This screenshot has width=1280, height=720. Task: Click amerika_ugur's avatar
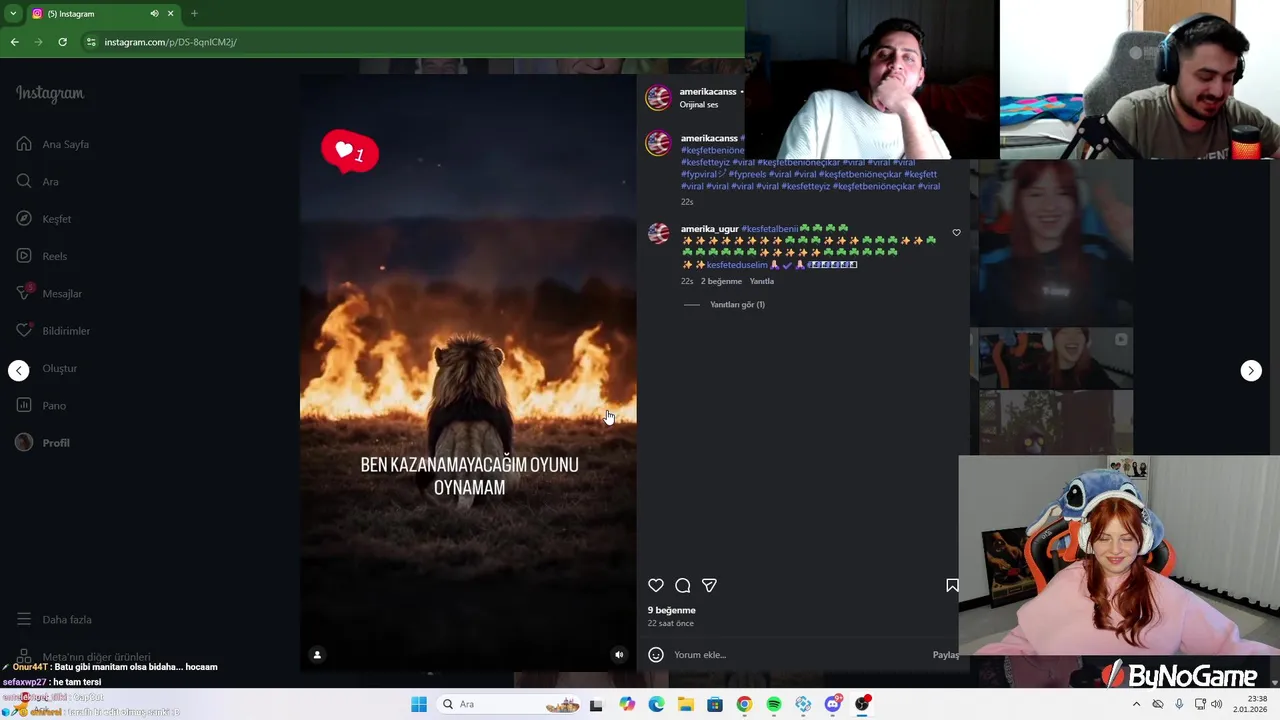tap(658, 233)
